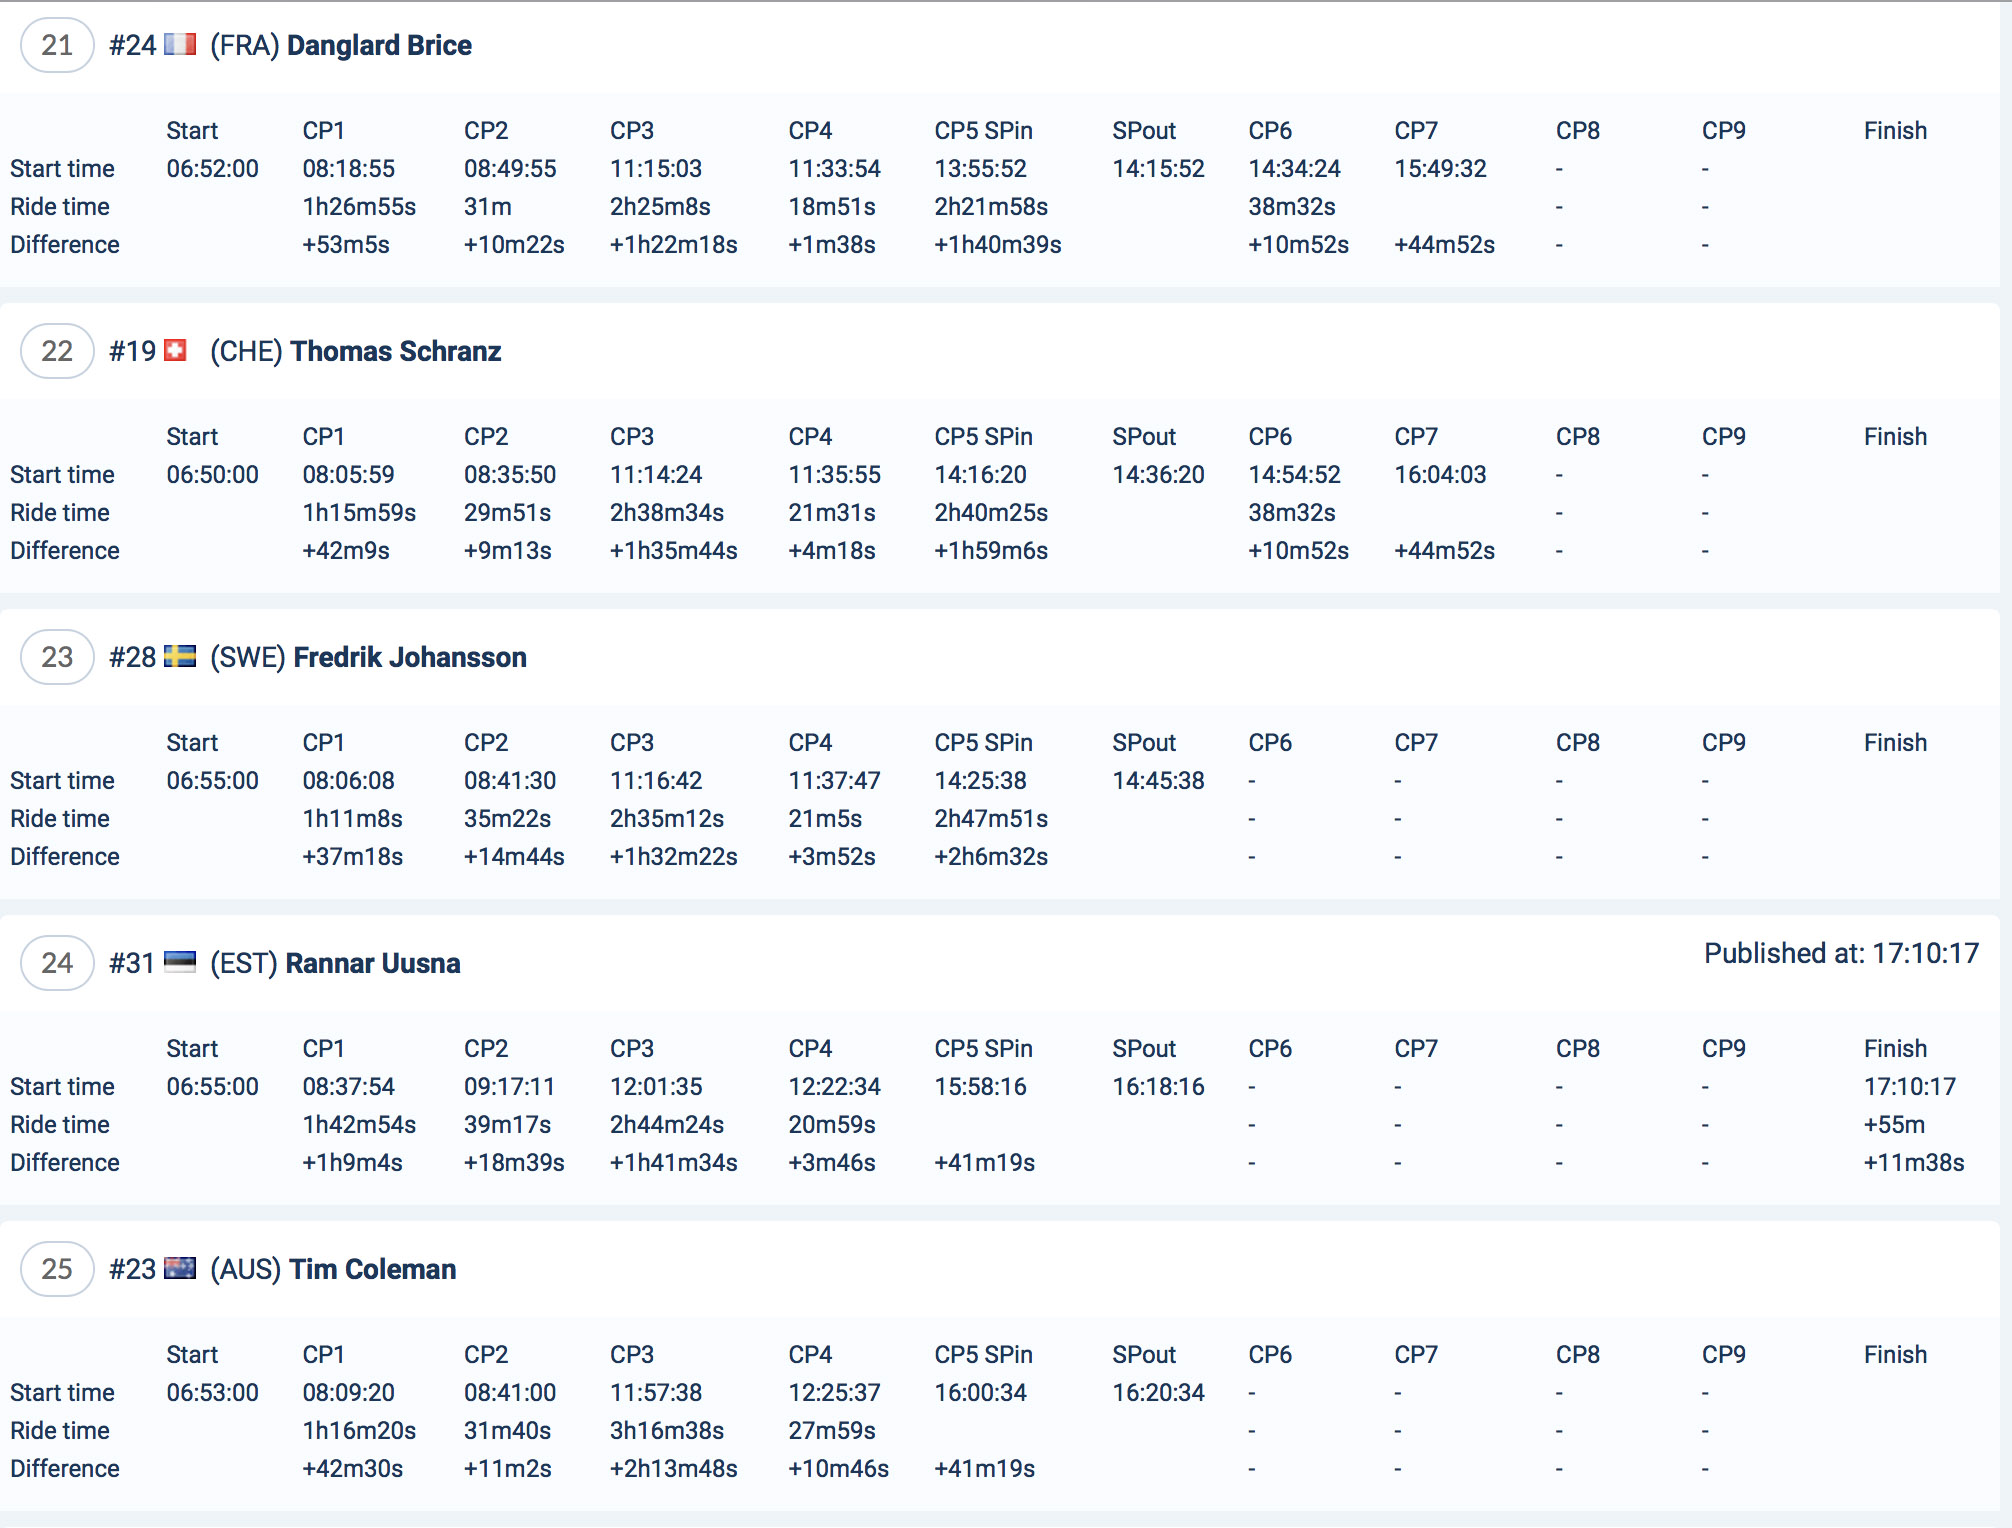Image resolution: width=2012 pixels, height=1528 pixels.
Task: Select the rank 25 circle badge
Action: 57,1269
